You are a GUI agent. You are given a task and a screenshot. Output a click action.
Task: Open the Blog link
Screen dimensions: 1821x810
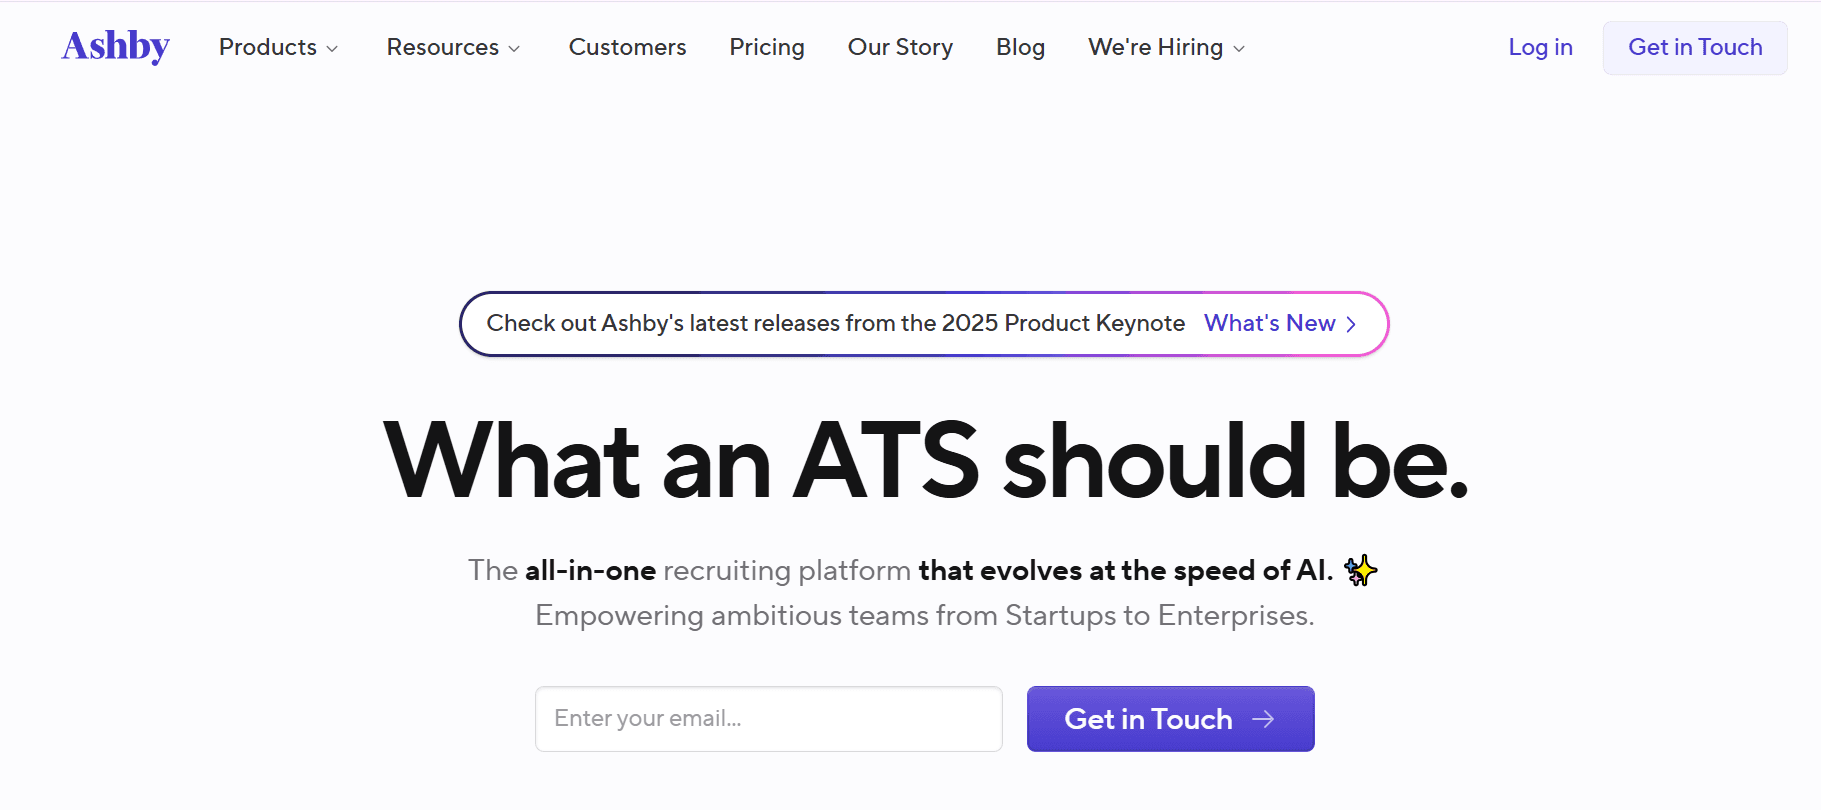pos(1020,47)
